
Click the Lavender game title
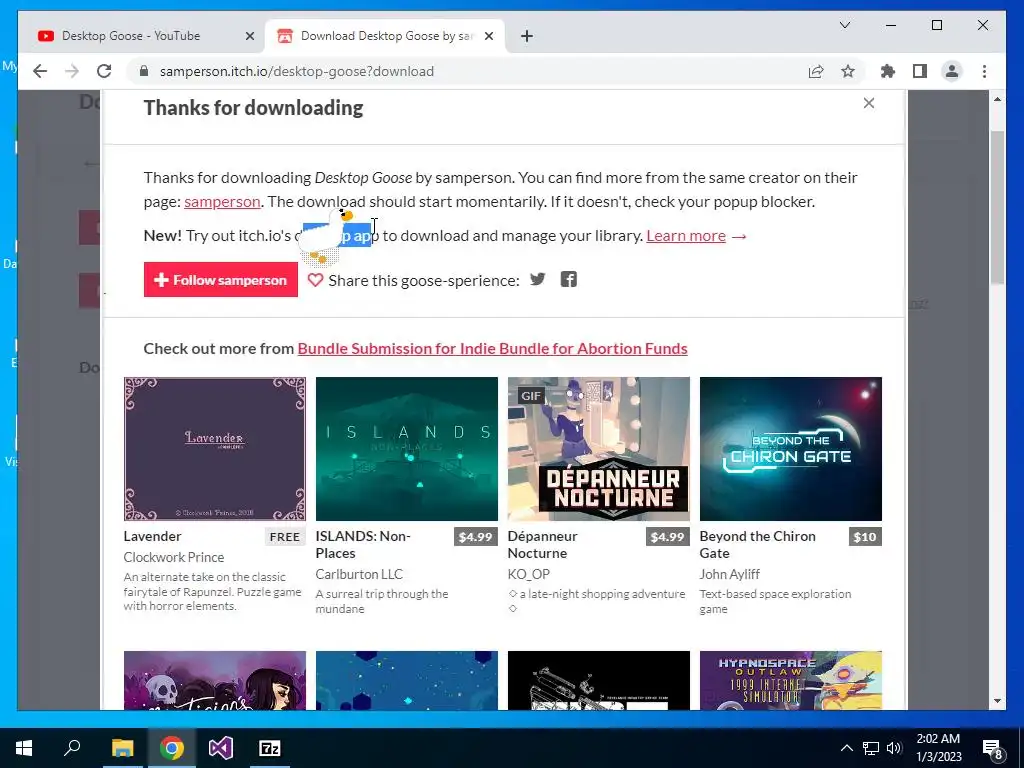click(x=152, y=536)
